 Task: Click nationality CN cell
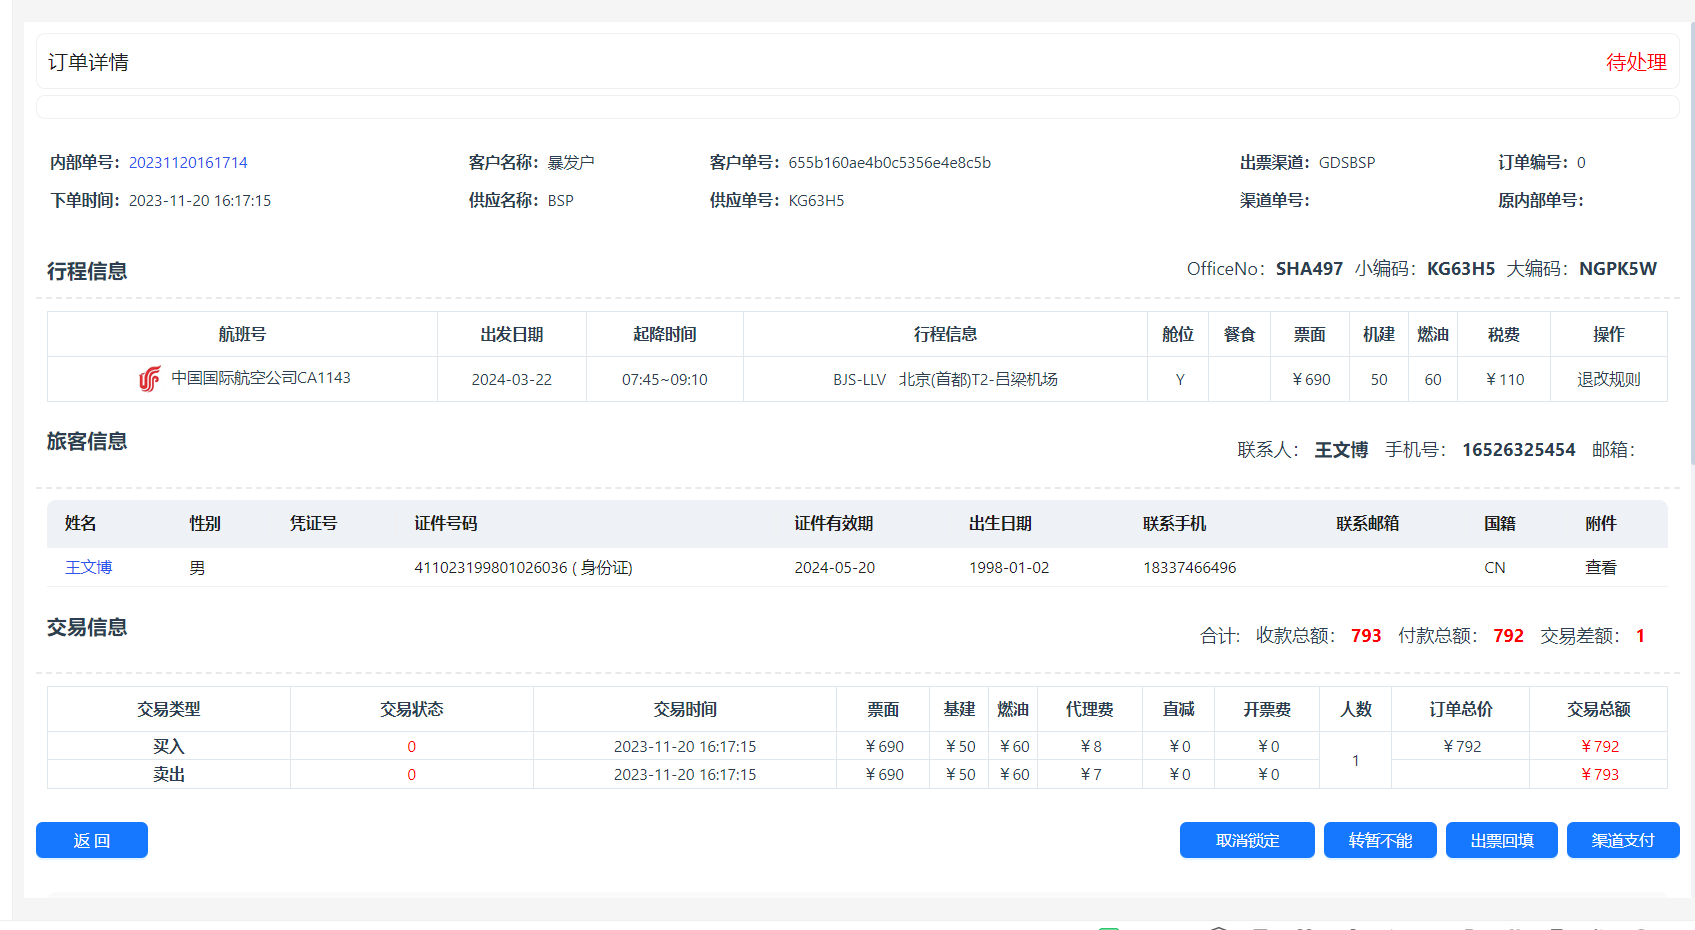(x=1495, y=567)
